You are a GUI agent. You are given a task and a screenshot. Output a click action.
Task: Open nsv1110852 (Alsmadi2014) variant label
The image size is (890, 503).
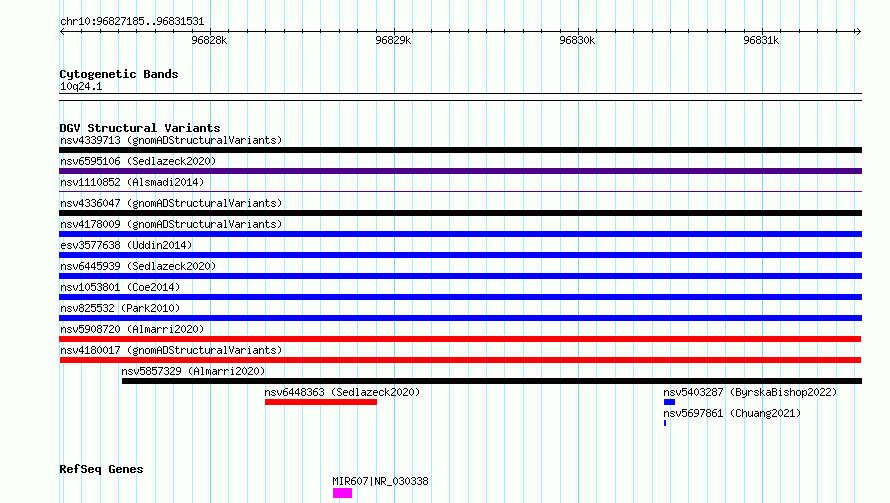click(x=132, y=182)
